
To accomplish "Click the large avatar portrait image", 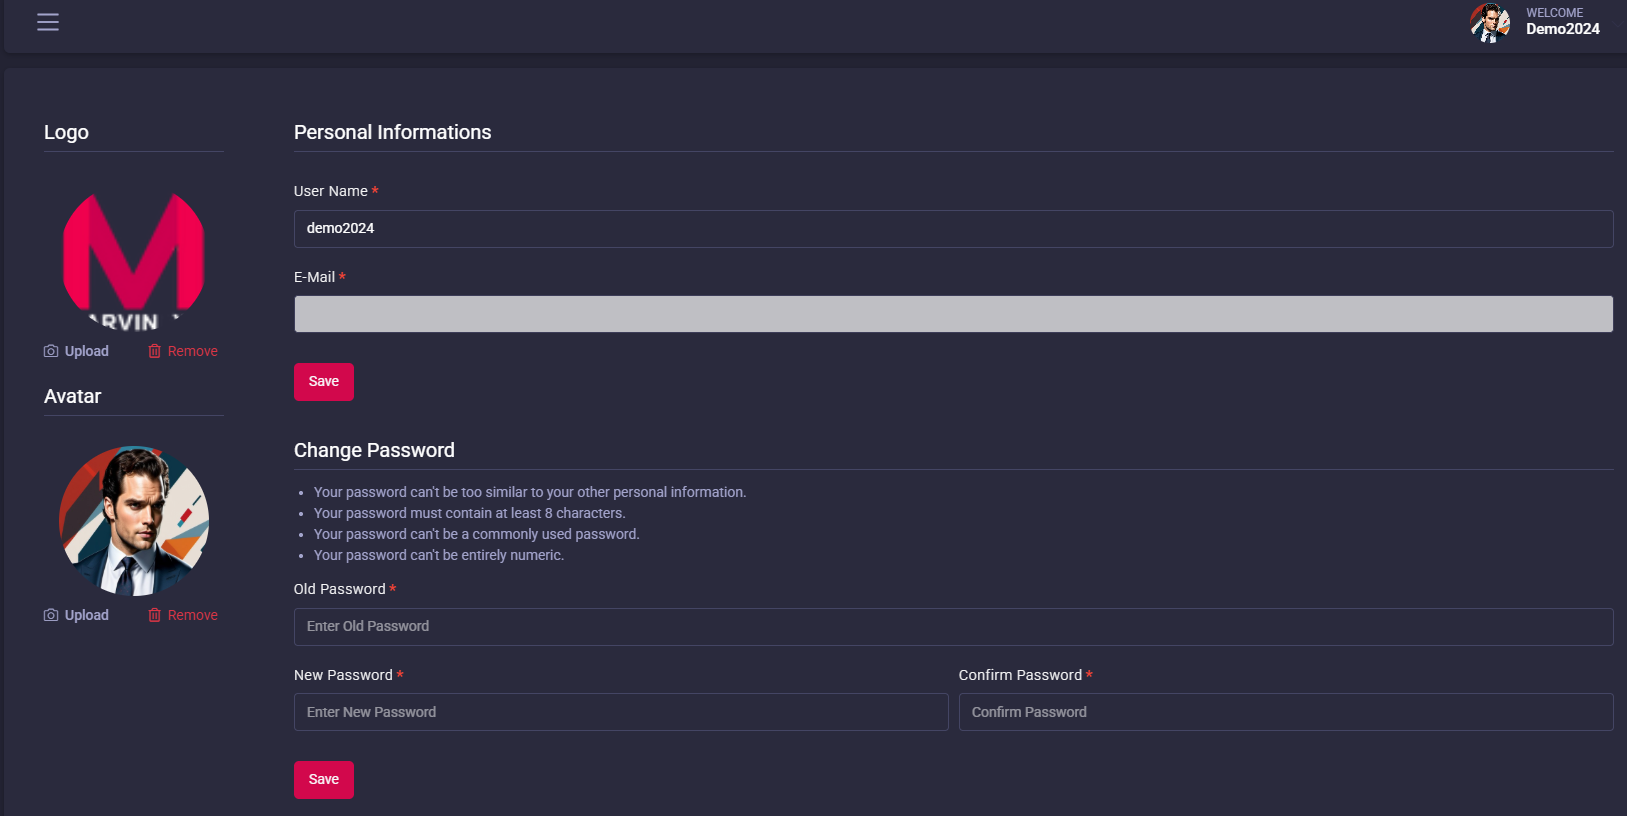I will (134, 521).
